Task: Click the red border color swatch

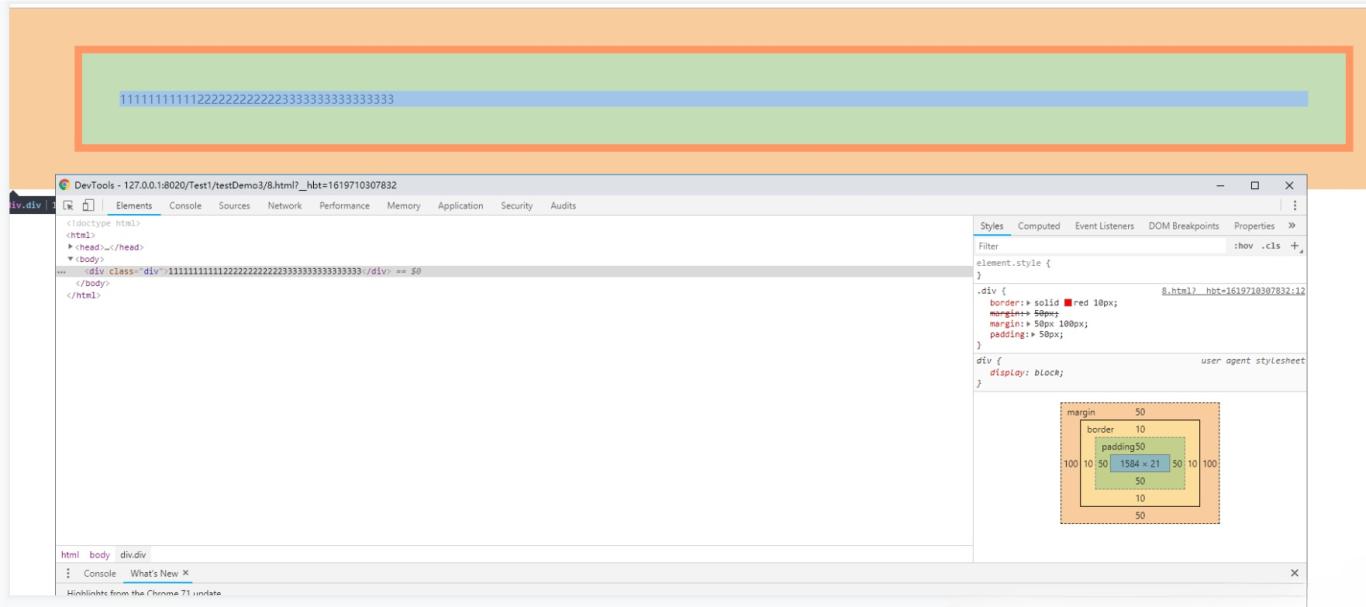Action: 1069,302
